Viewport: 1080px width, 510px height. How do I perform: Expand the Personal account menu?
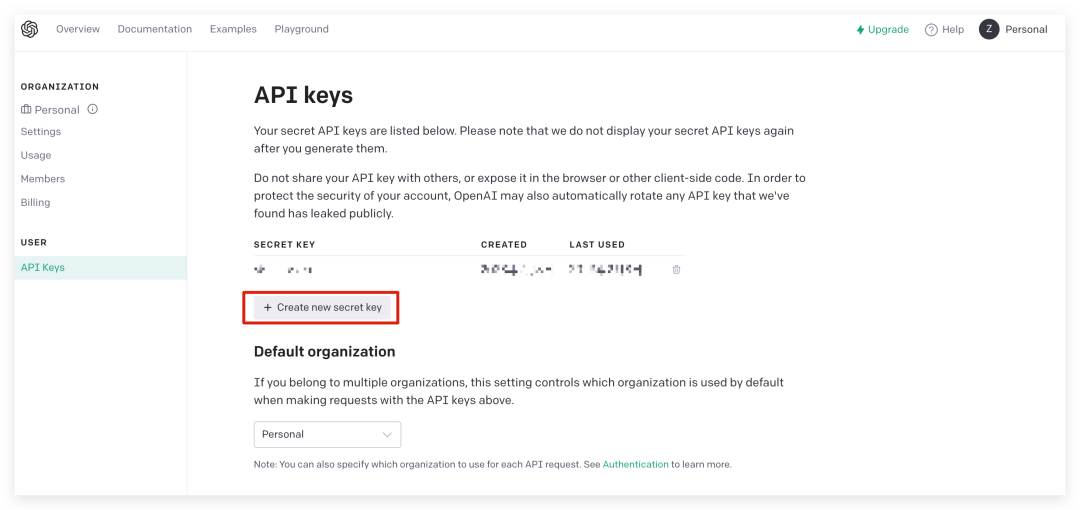tap(1026, 30)
